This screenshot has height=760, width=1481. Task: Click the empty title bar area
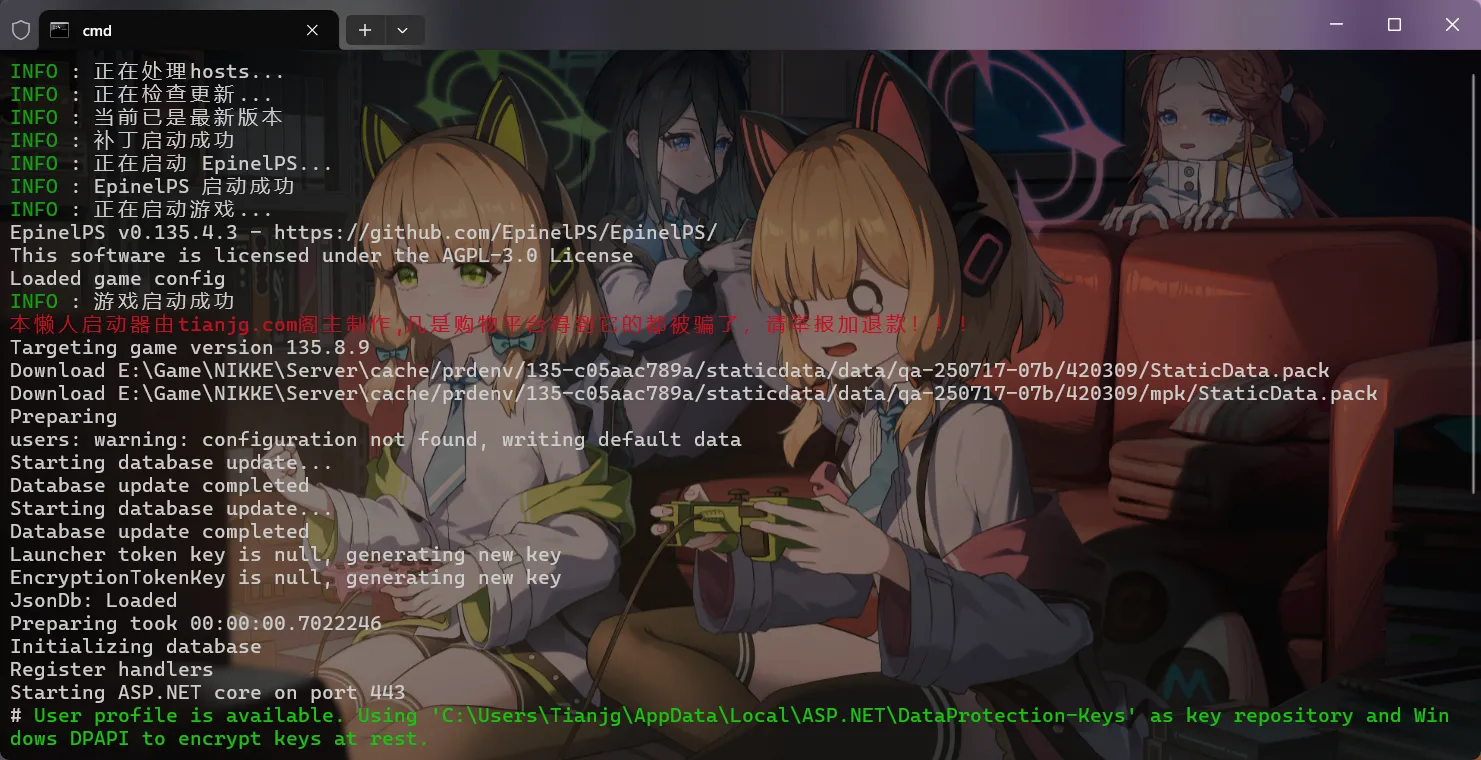pyautogui.click(x=850, y=25)
